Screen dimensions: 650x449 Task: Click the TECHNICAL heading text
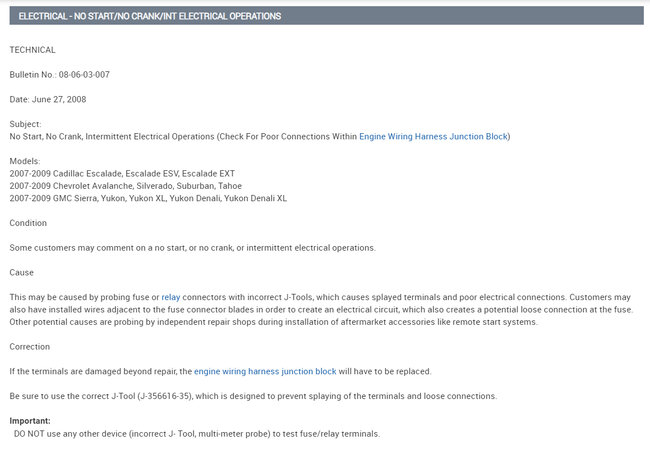(33, 49)
